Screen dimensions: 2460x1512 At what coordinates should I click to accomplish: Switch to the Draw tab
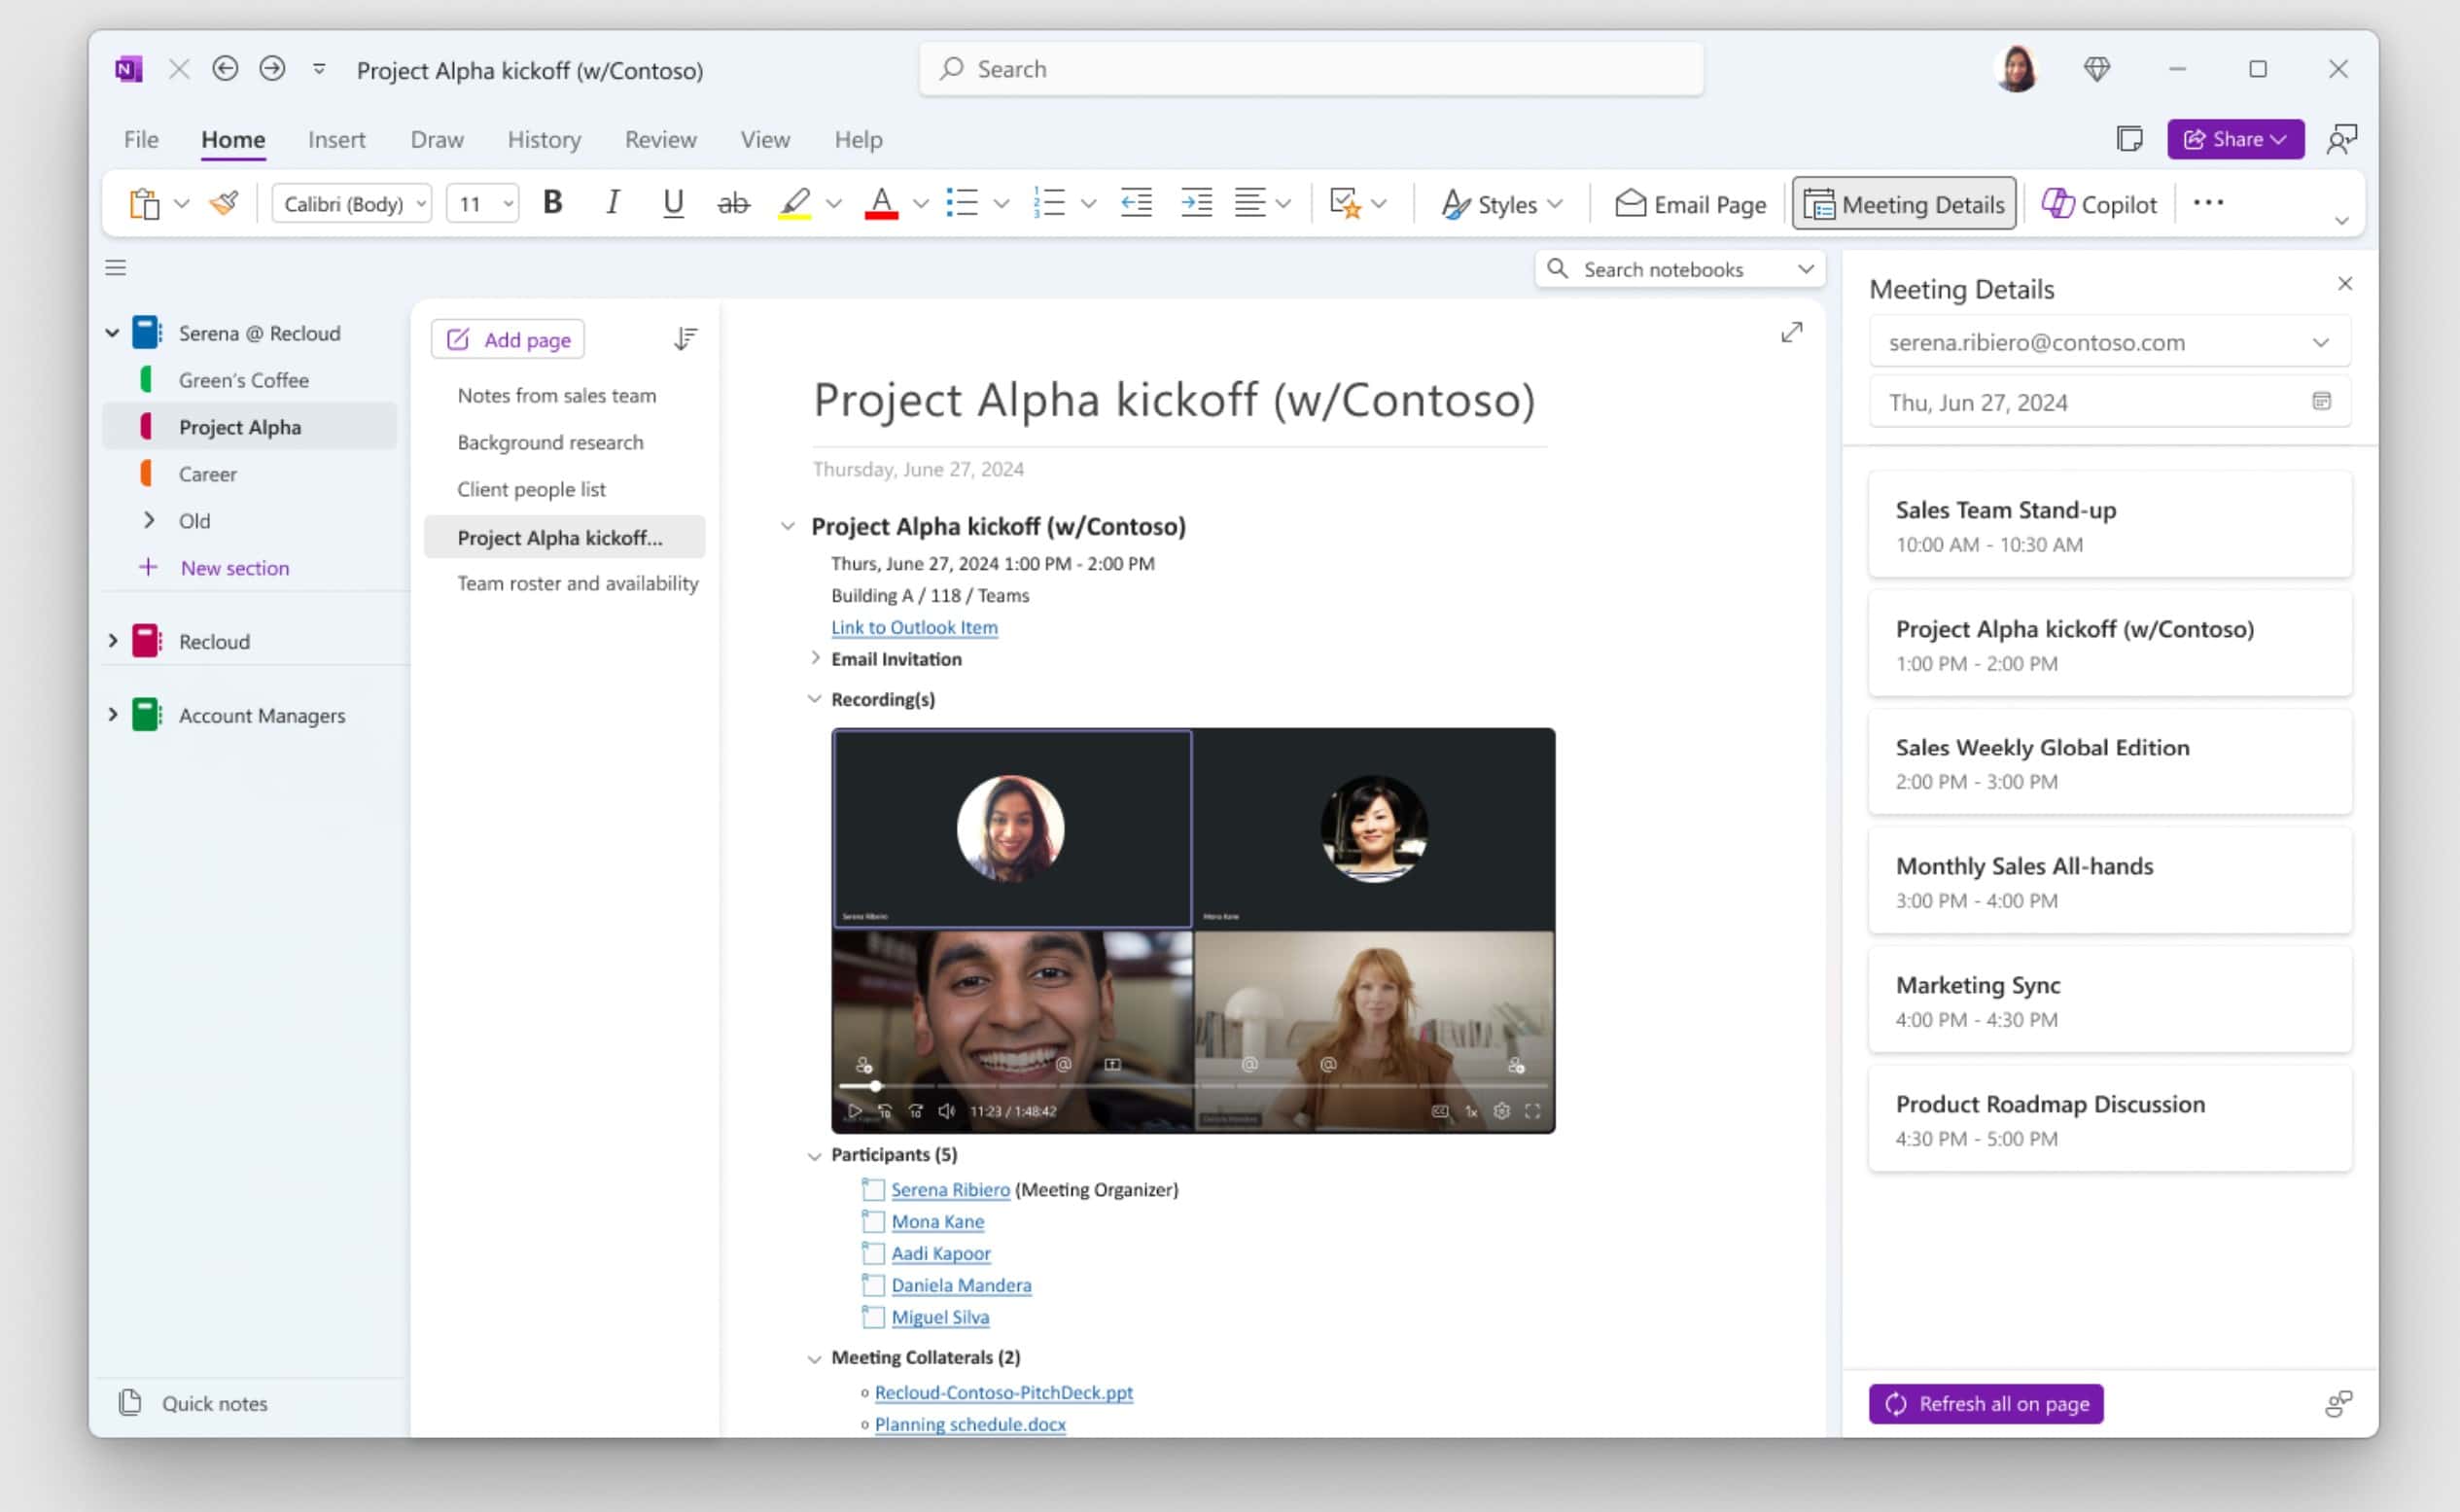(x=437, y=140)
